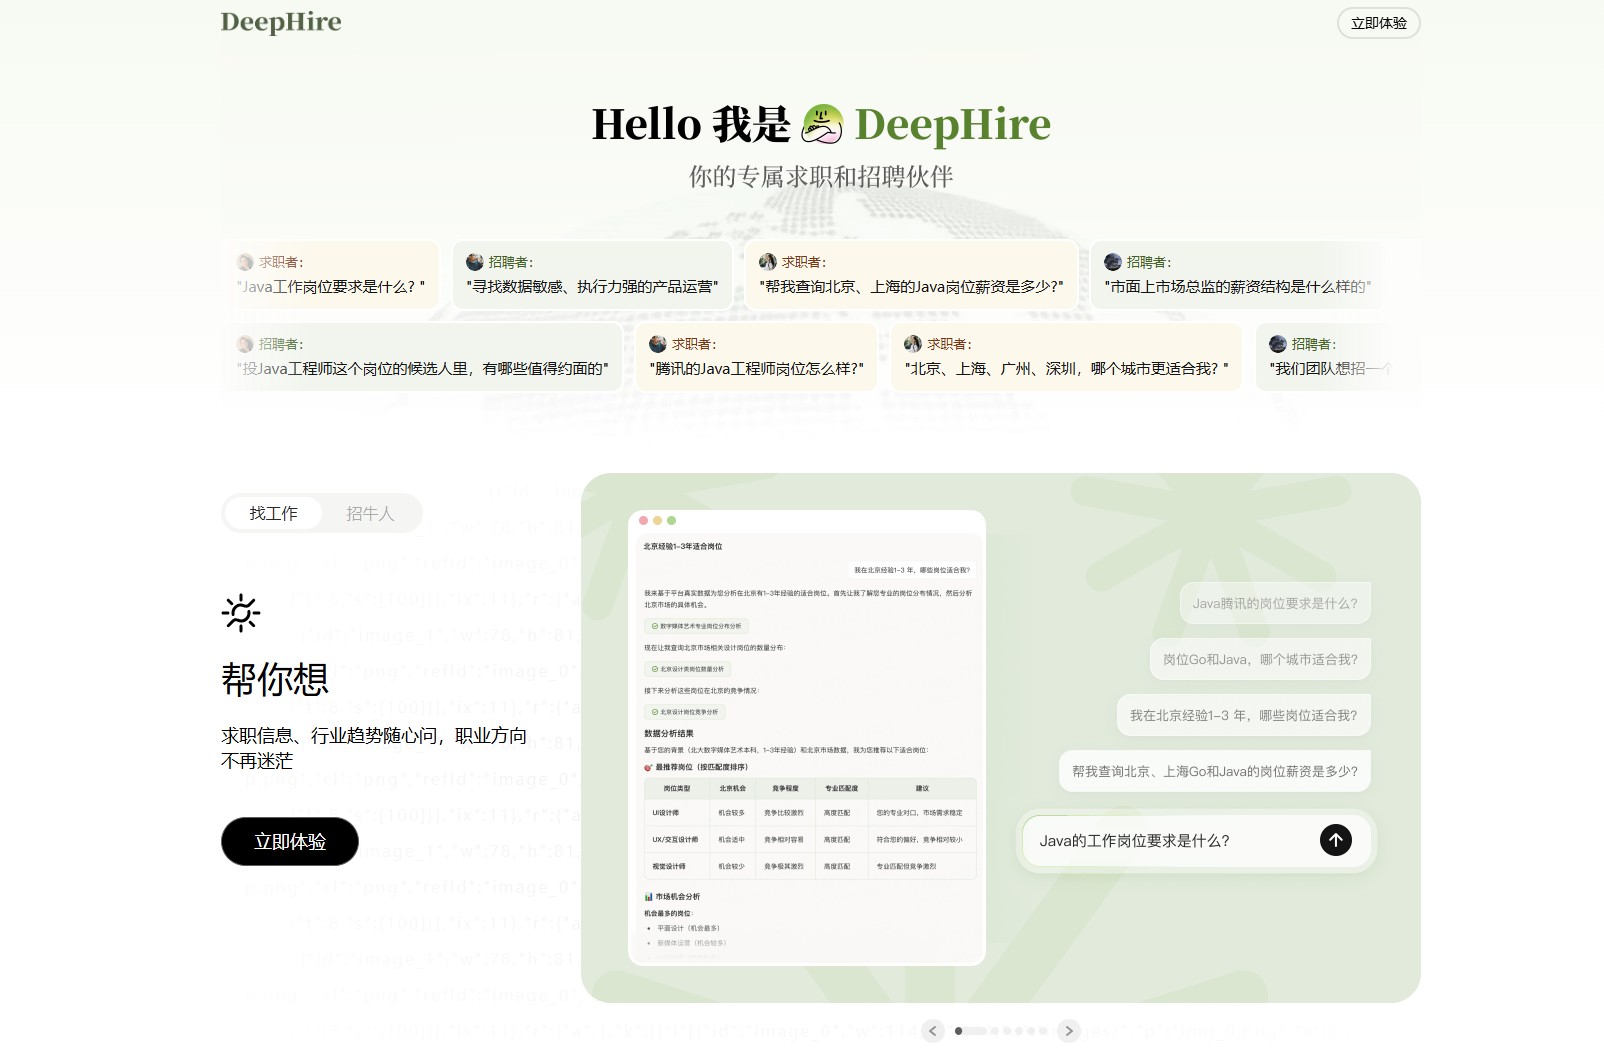Click the black send arrow in the chat box
This screenshot has width=1604, height=1049.
click(1335, 841)
